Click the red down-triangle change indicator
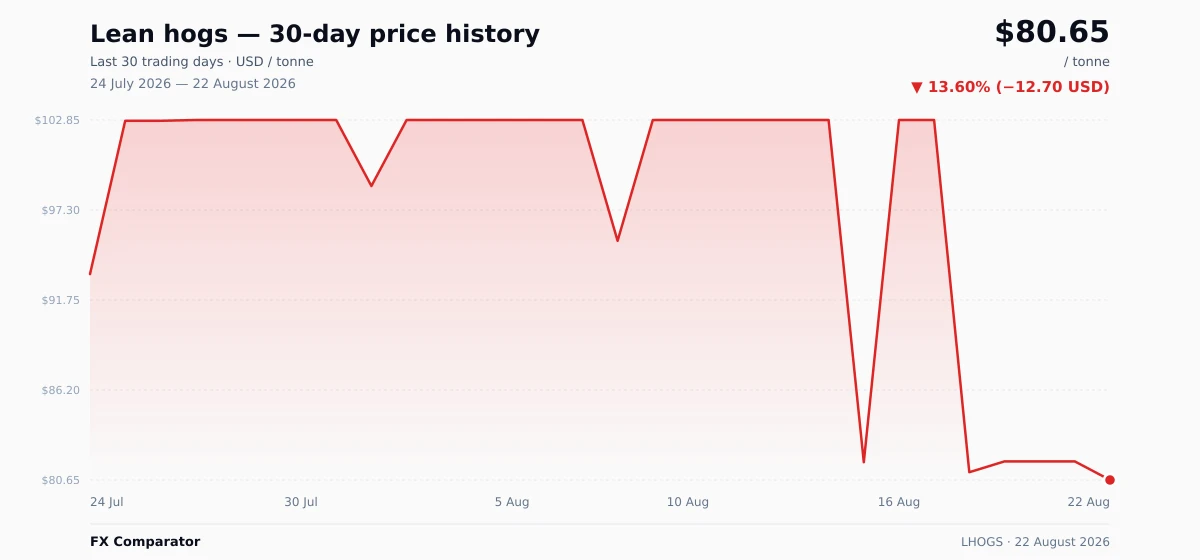 point(917,88)
